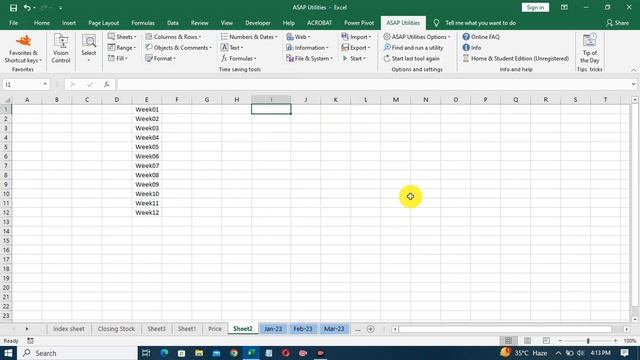
Task: Select cell containing Week05
Action: coord(147,147)
